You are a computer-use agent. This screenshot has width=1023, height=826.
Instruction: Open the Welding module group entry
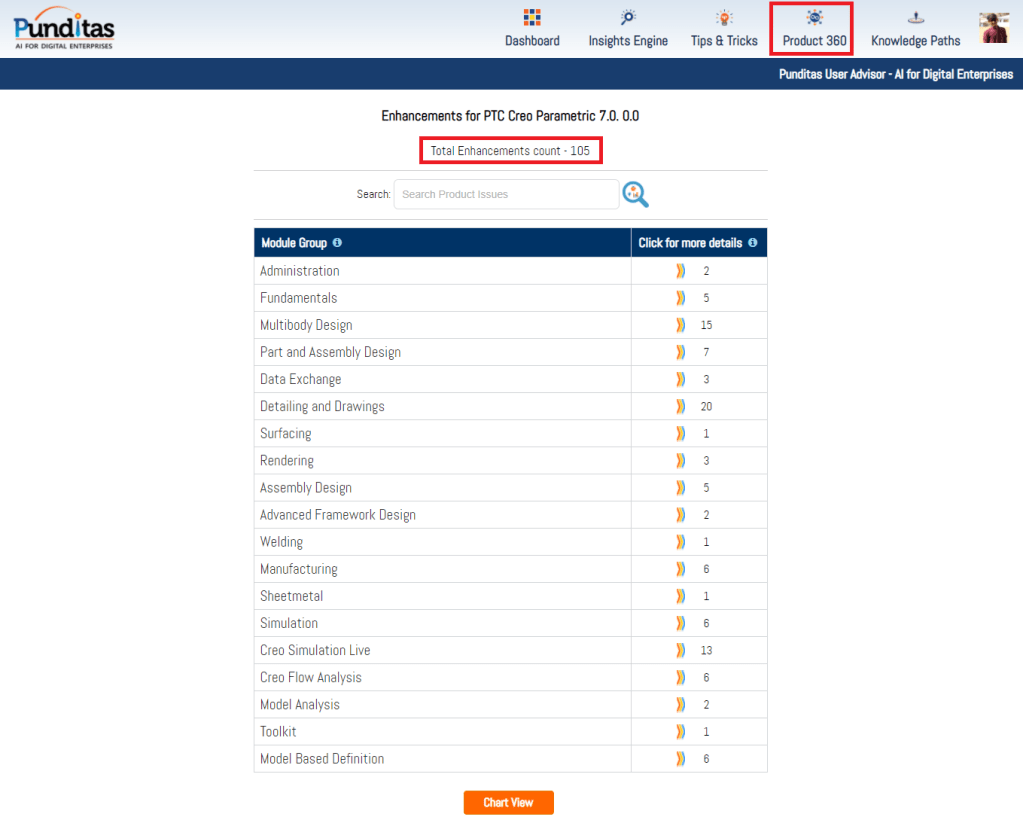281,542
